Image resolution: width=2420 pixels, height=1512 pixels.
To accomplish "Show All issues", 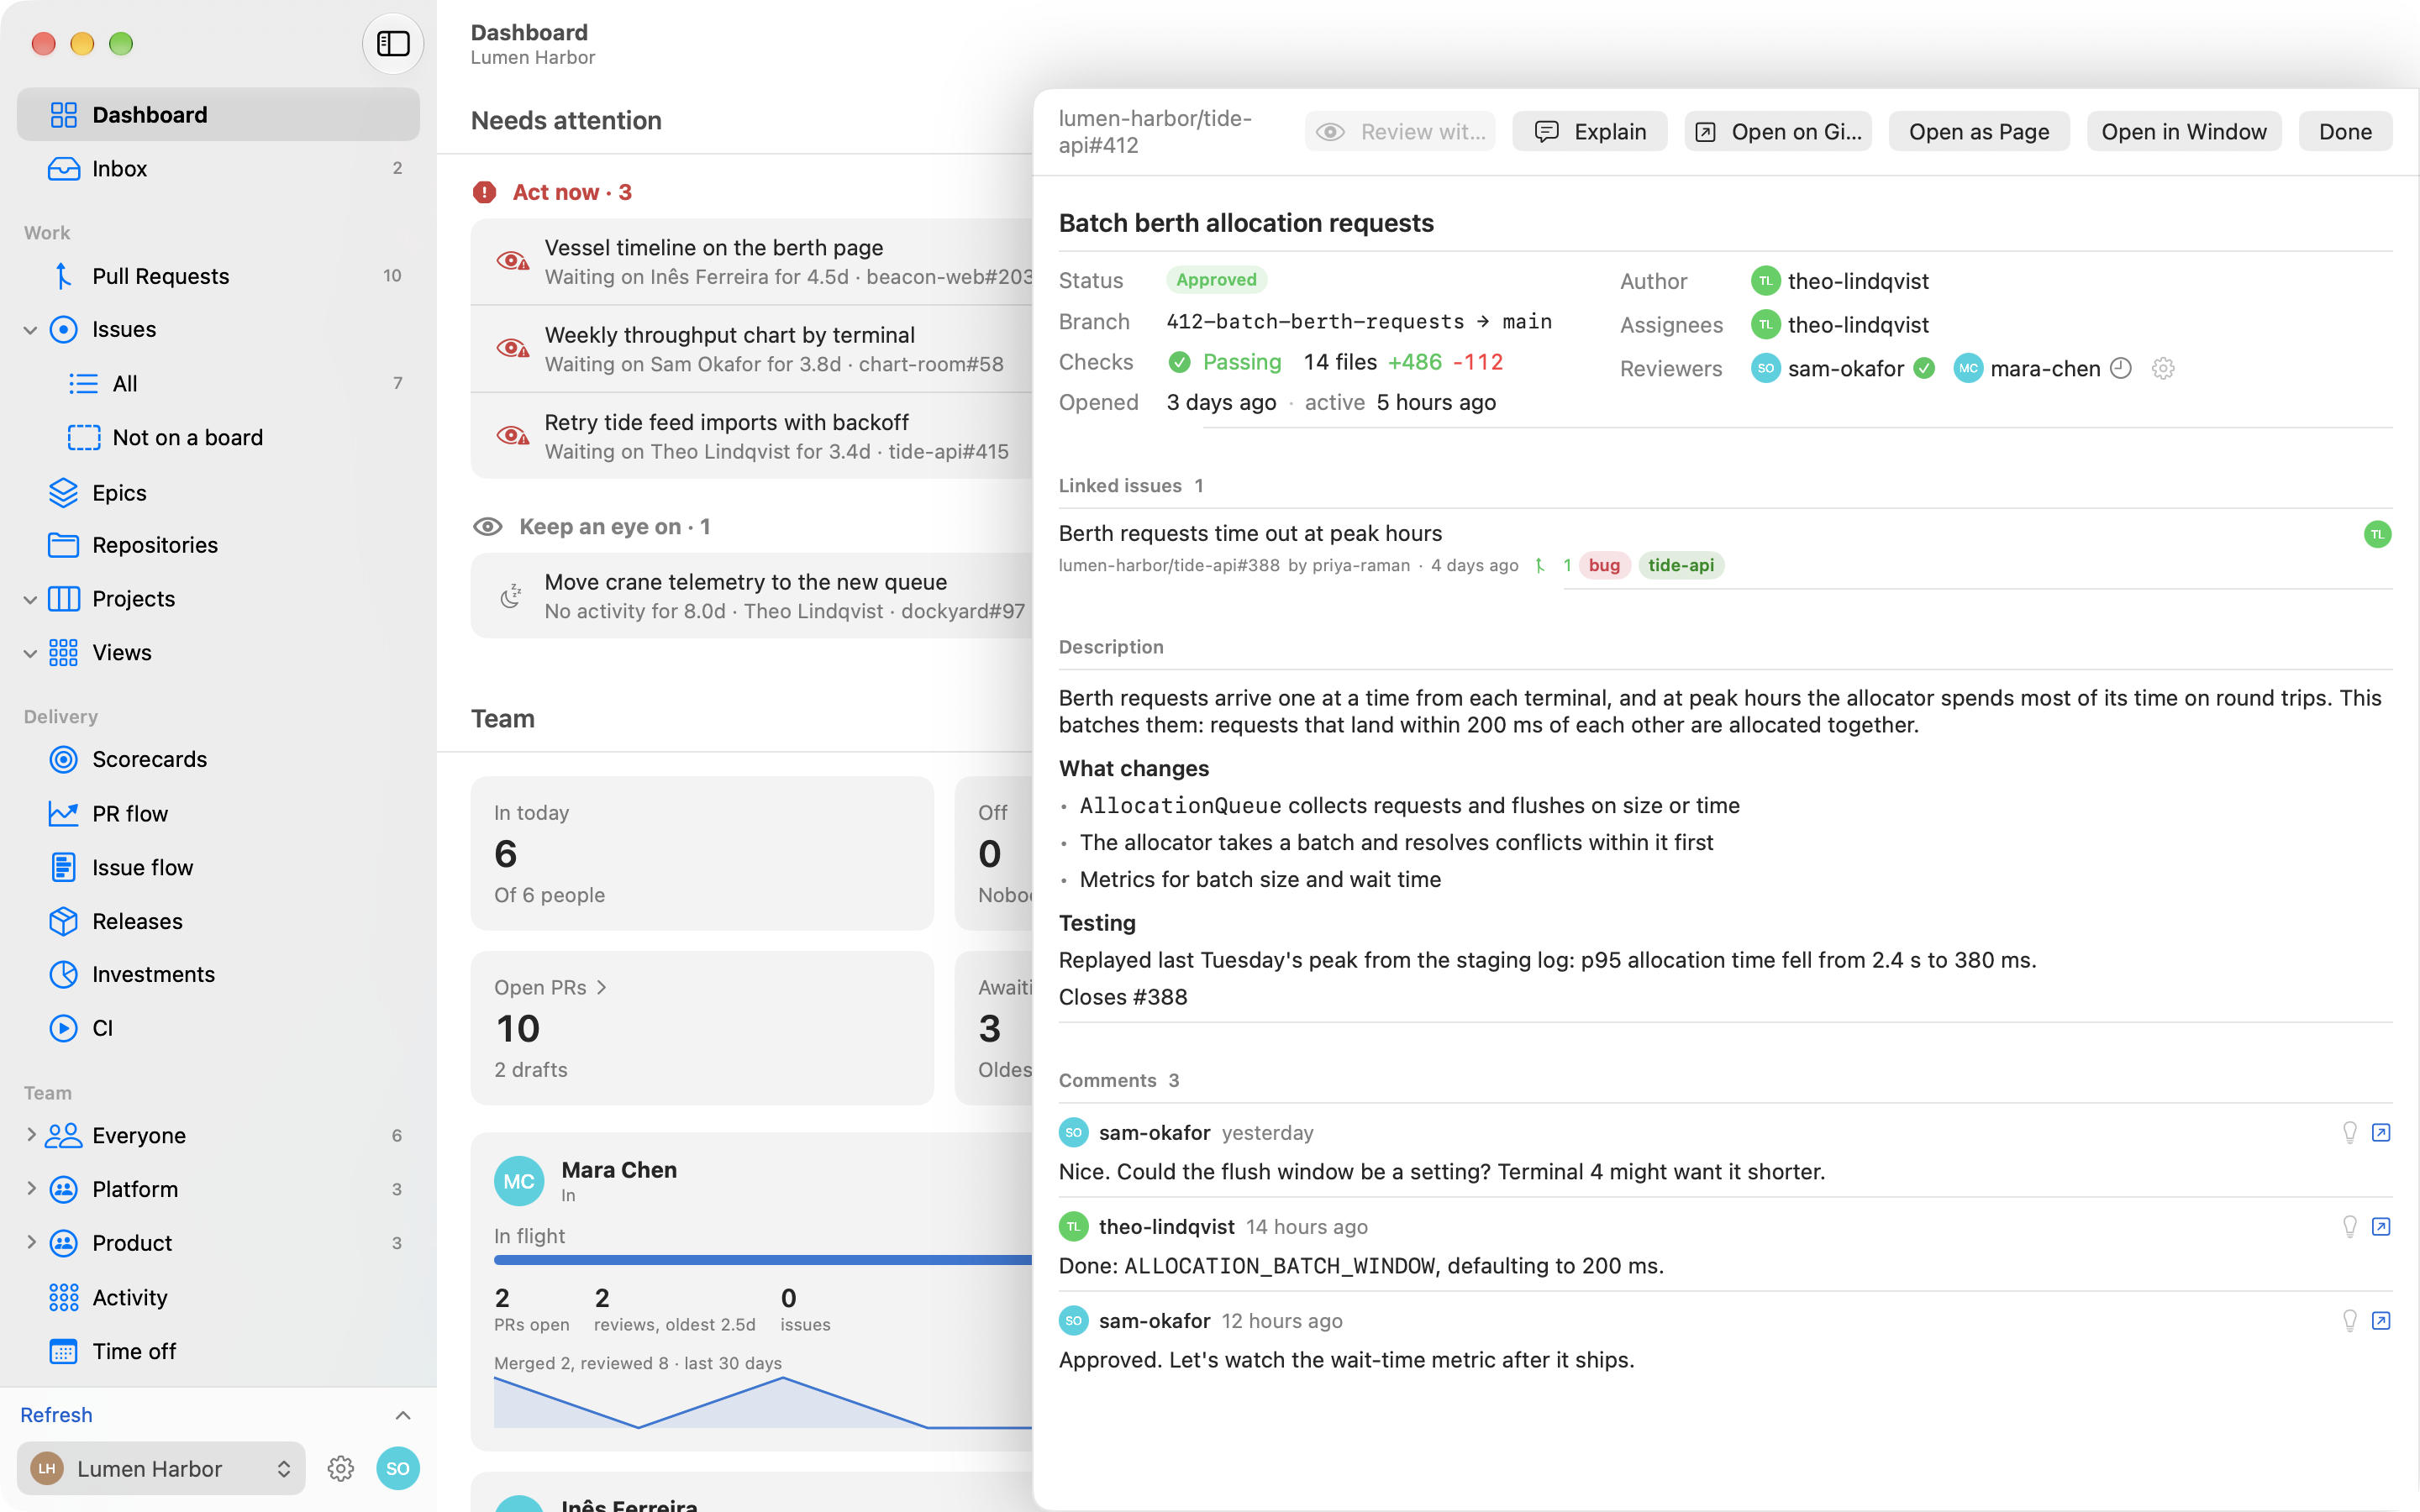I will [x=218, y=383].
